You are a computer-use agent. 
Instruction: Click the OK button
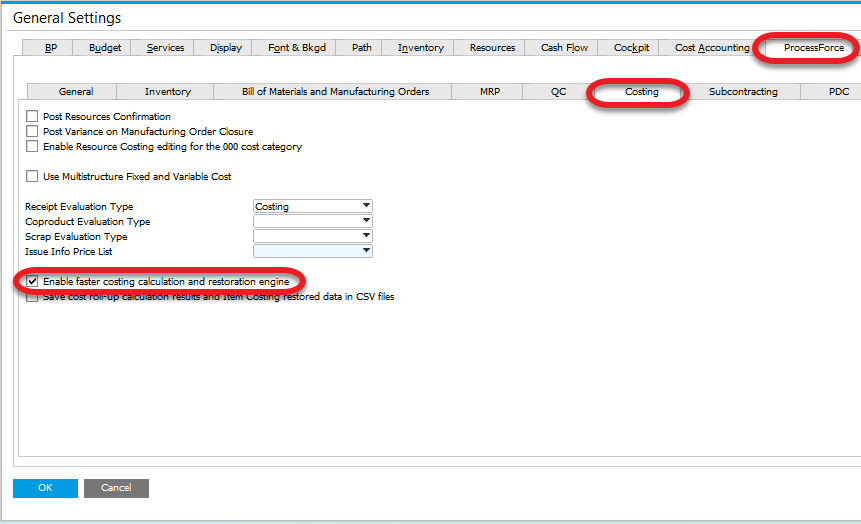pyautogui.click(x=45, y=488)
